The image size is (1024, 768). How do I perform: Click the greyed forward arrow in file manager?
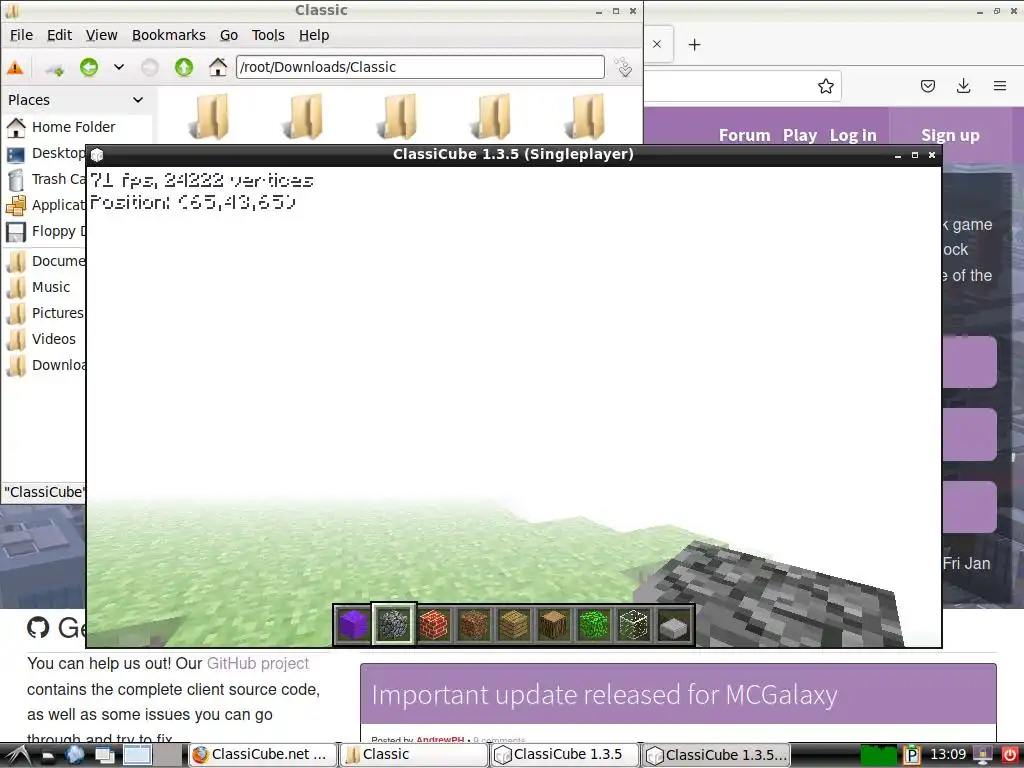pyautogui.click(x=150, y=67)
